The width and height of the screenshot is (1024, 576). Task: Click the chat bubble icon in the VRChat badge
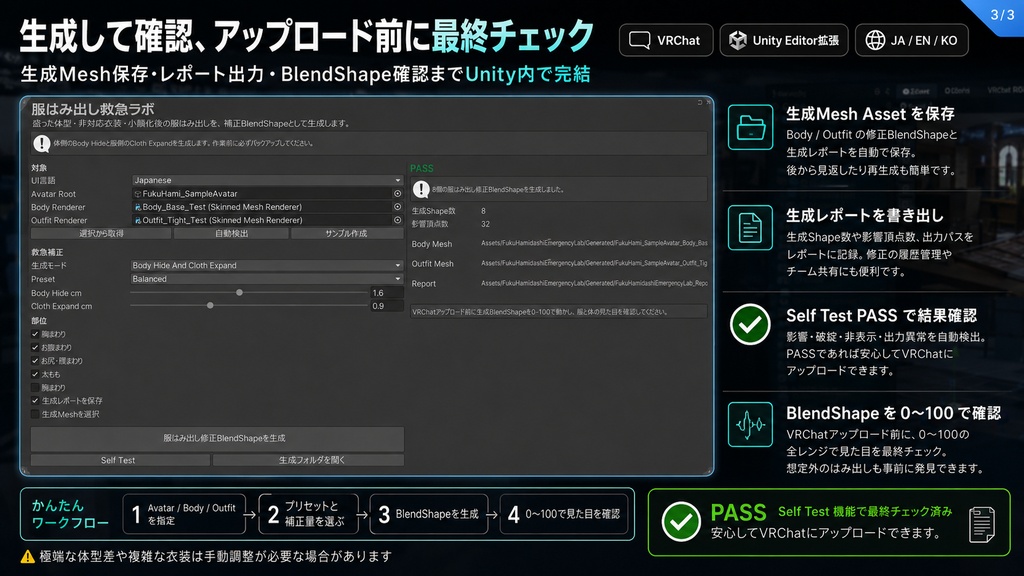pyautogui.click(x=639, y=40)
